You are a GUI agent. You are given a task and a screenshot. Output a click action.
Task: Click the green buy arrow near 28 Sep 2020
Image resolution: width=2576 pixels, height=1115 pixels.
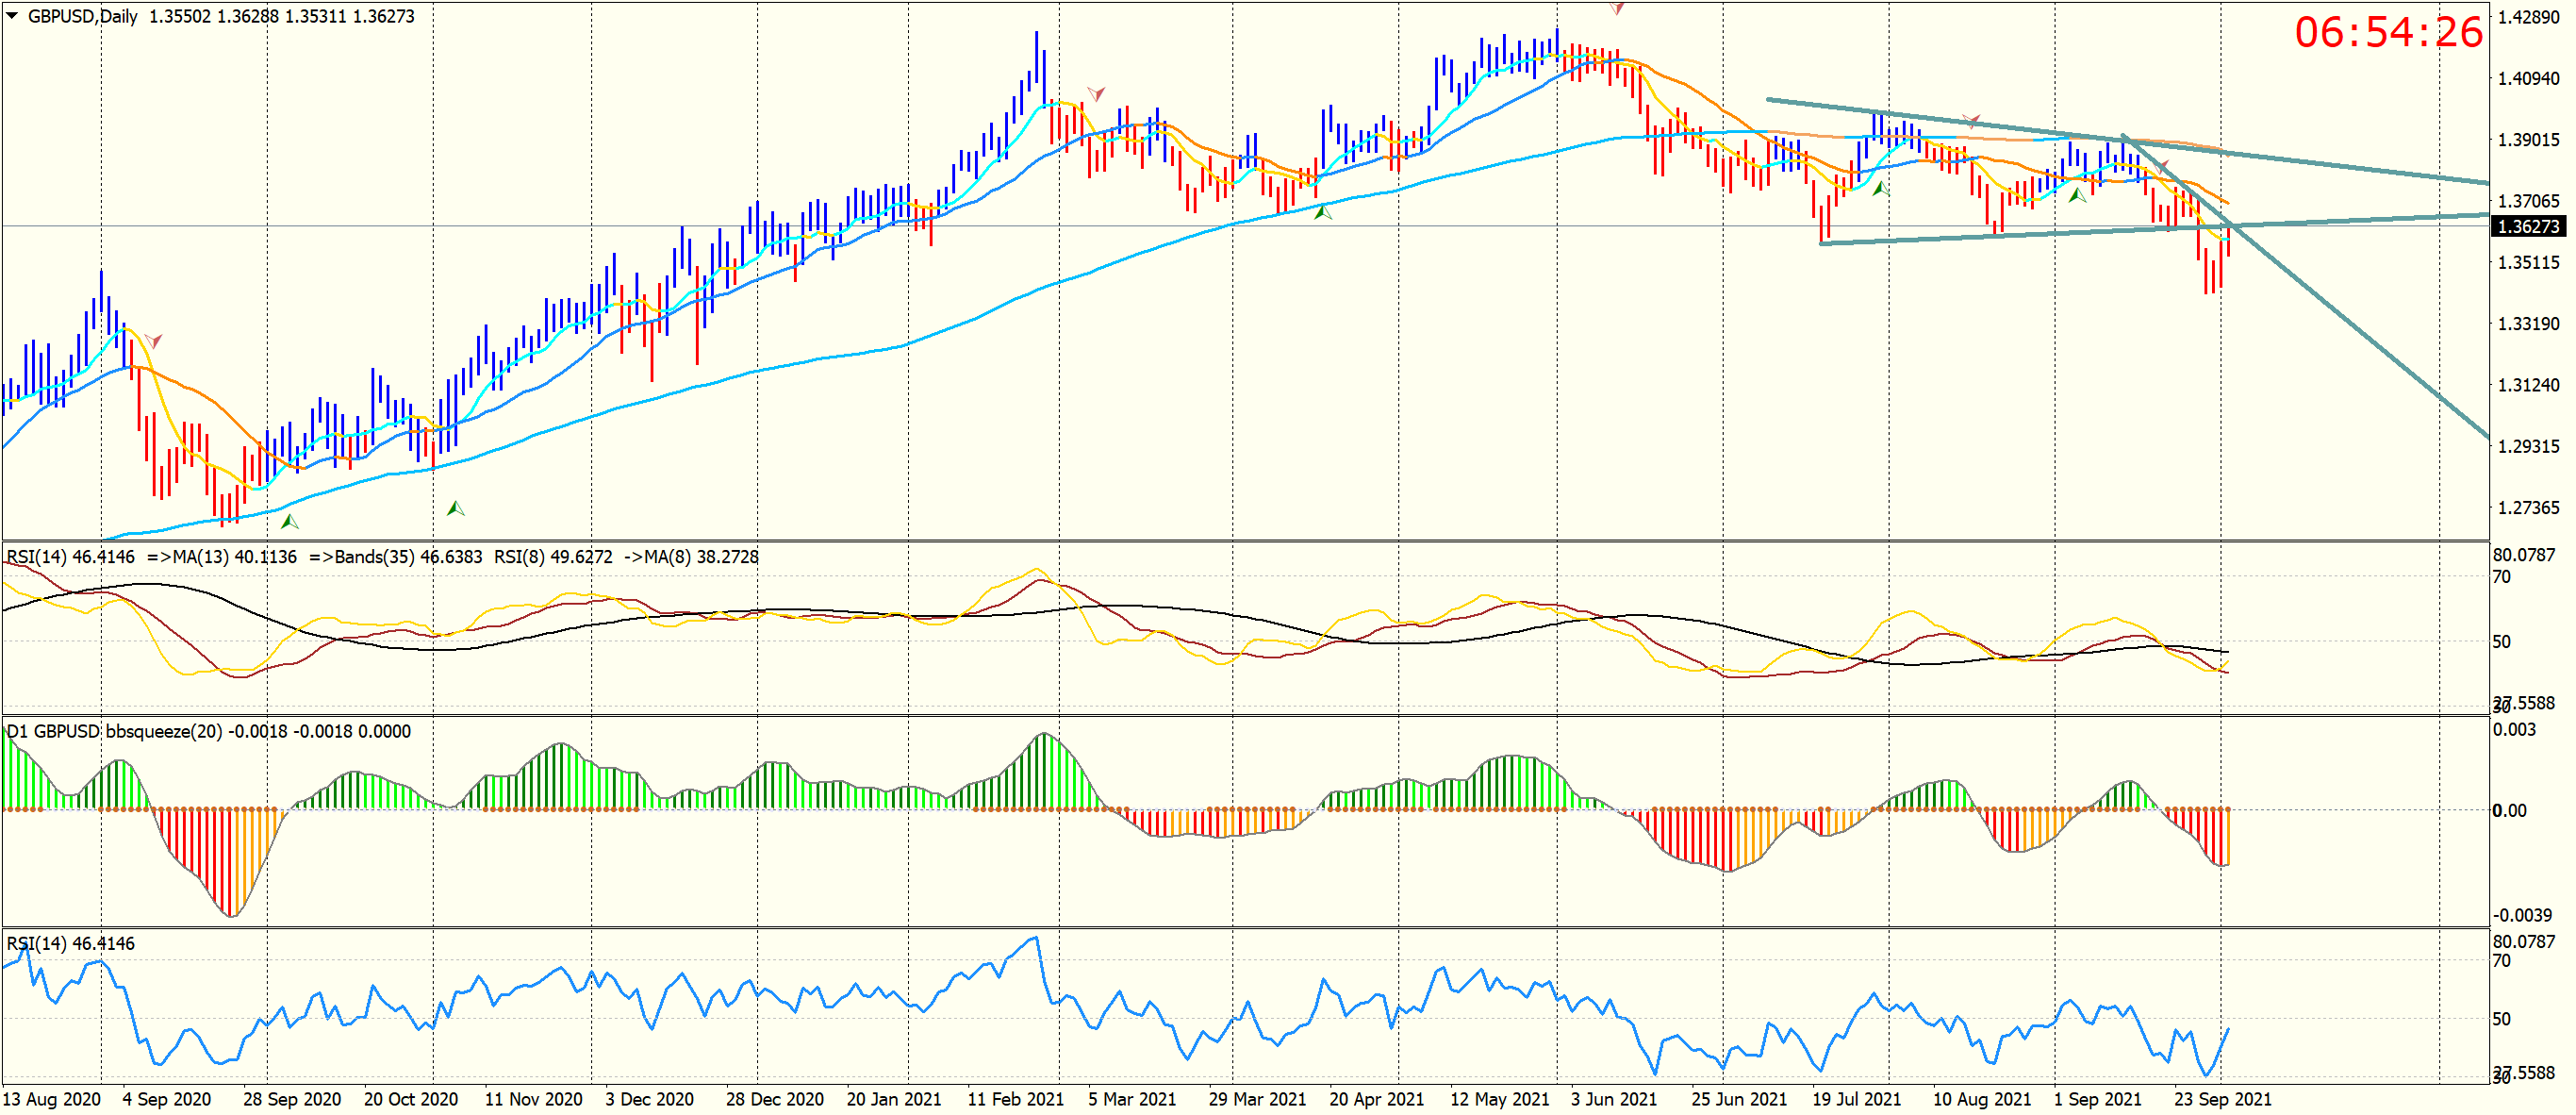point(290,521)
